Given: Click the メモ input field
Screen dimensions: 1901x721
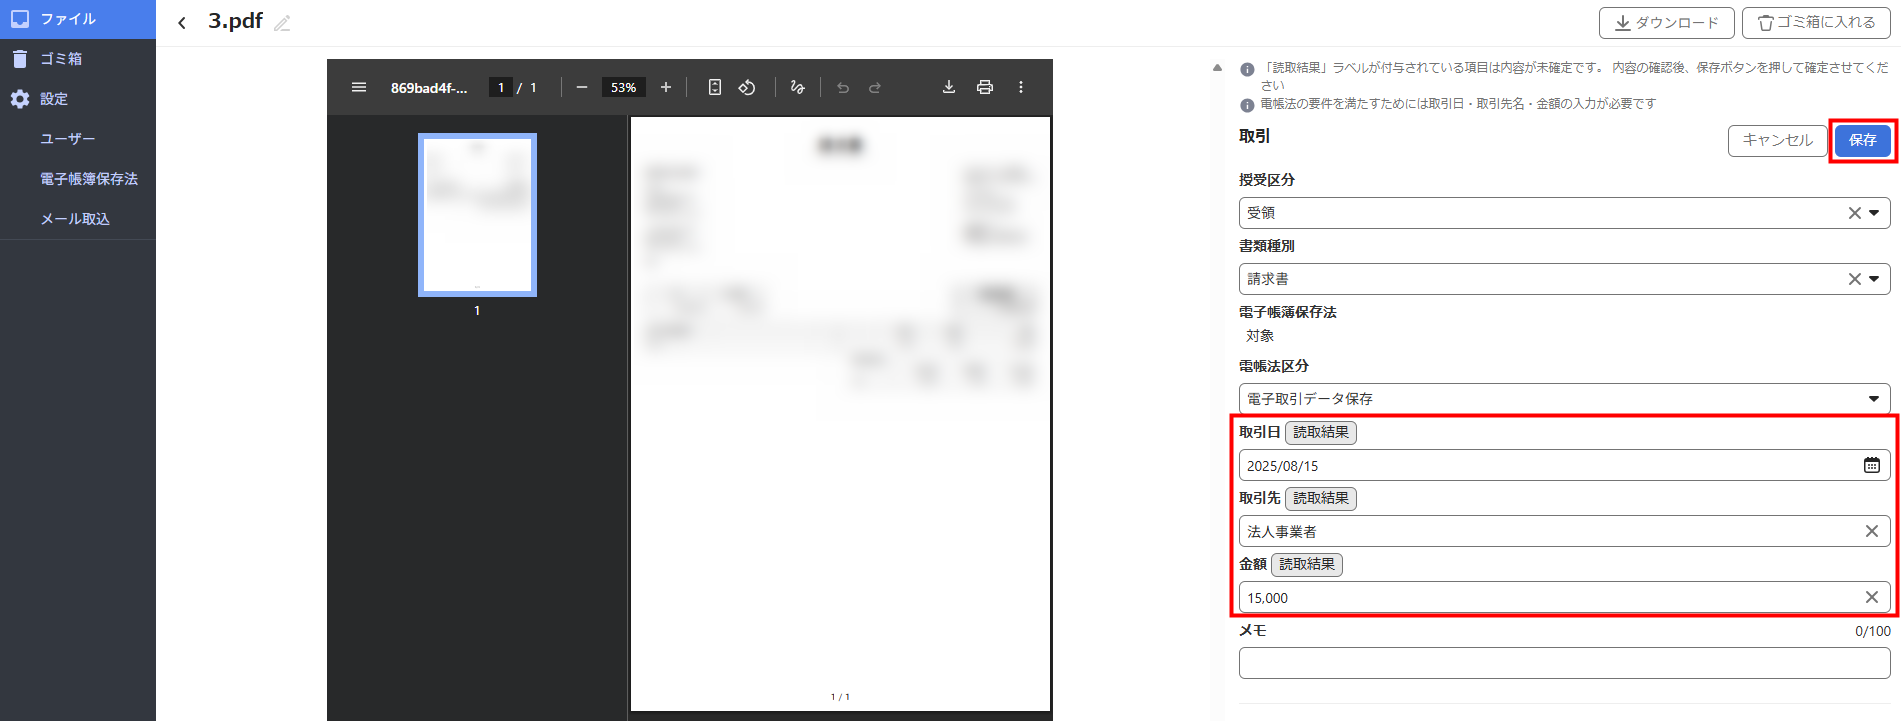Looking at the screenshot, I should (1563, 663).
